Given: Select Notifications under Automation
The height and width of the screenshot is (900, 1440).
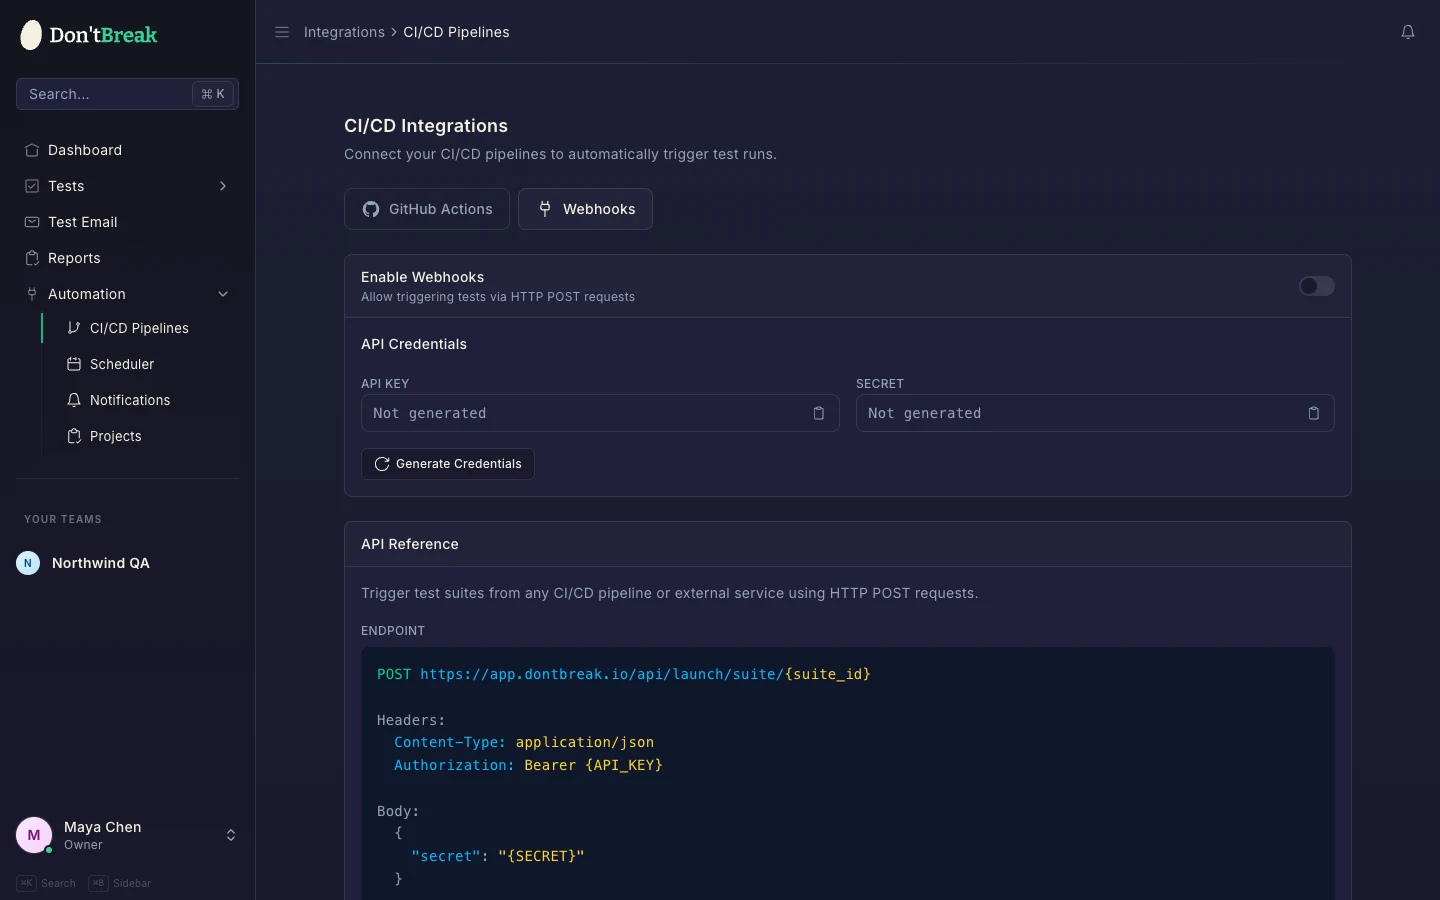Looking at the screenshot, I should [x=148, y=400].
